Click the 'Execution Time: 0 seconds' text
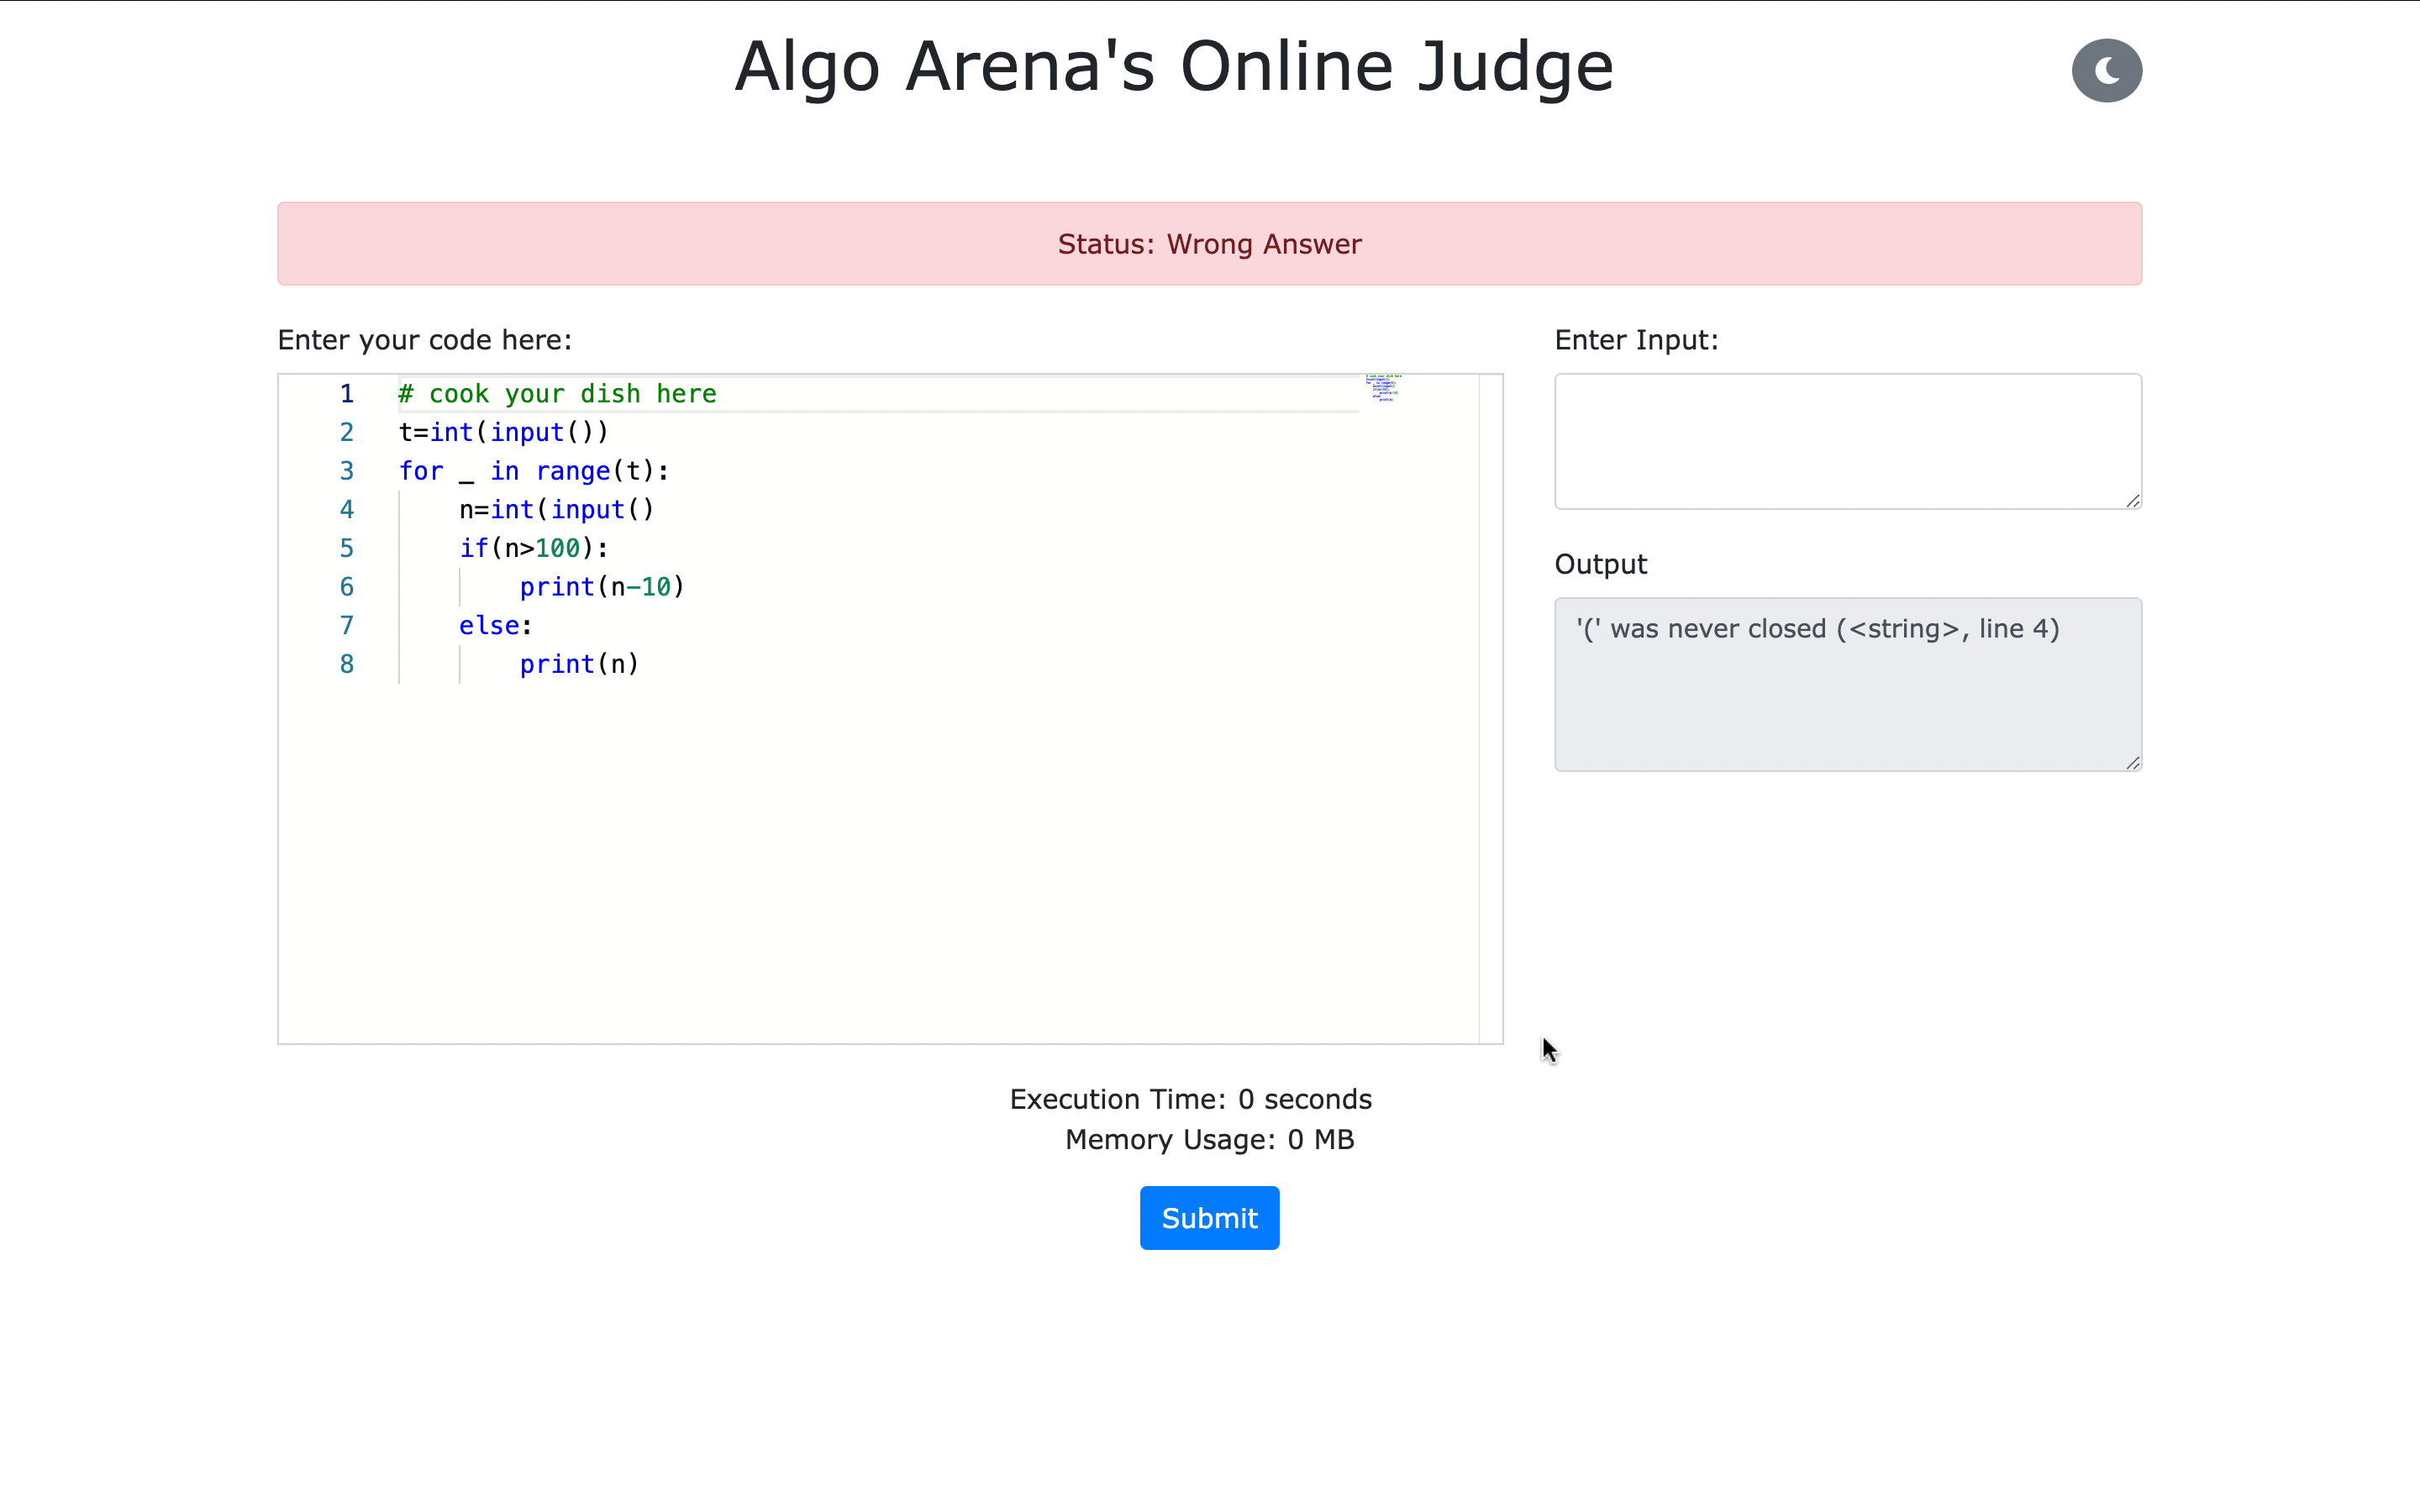Image resolution: width=2420 pixels, height=1512 pixels. point(1190,1099)
